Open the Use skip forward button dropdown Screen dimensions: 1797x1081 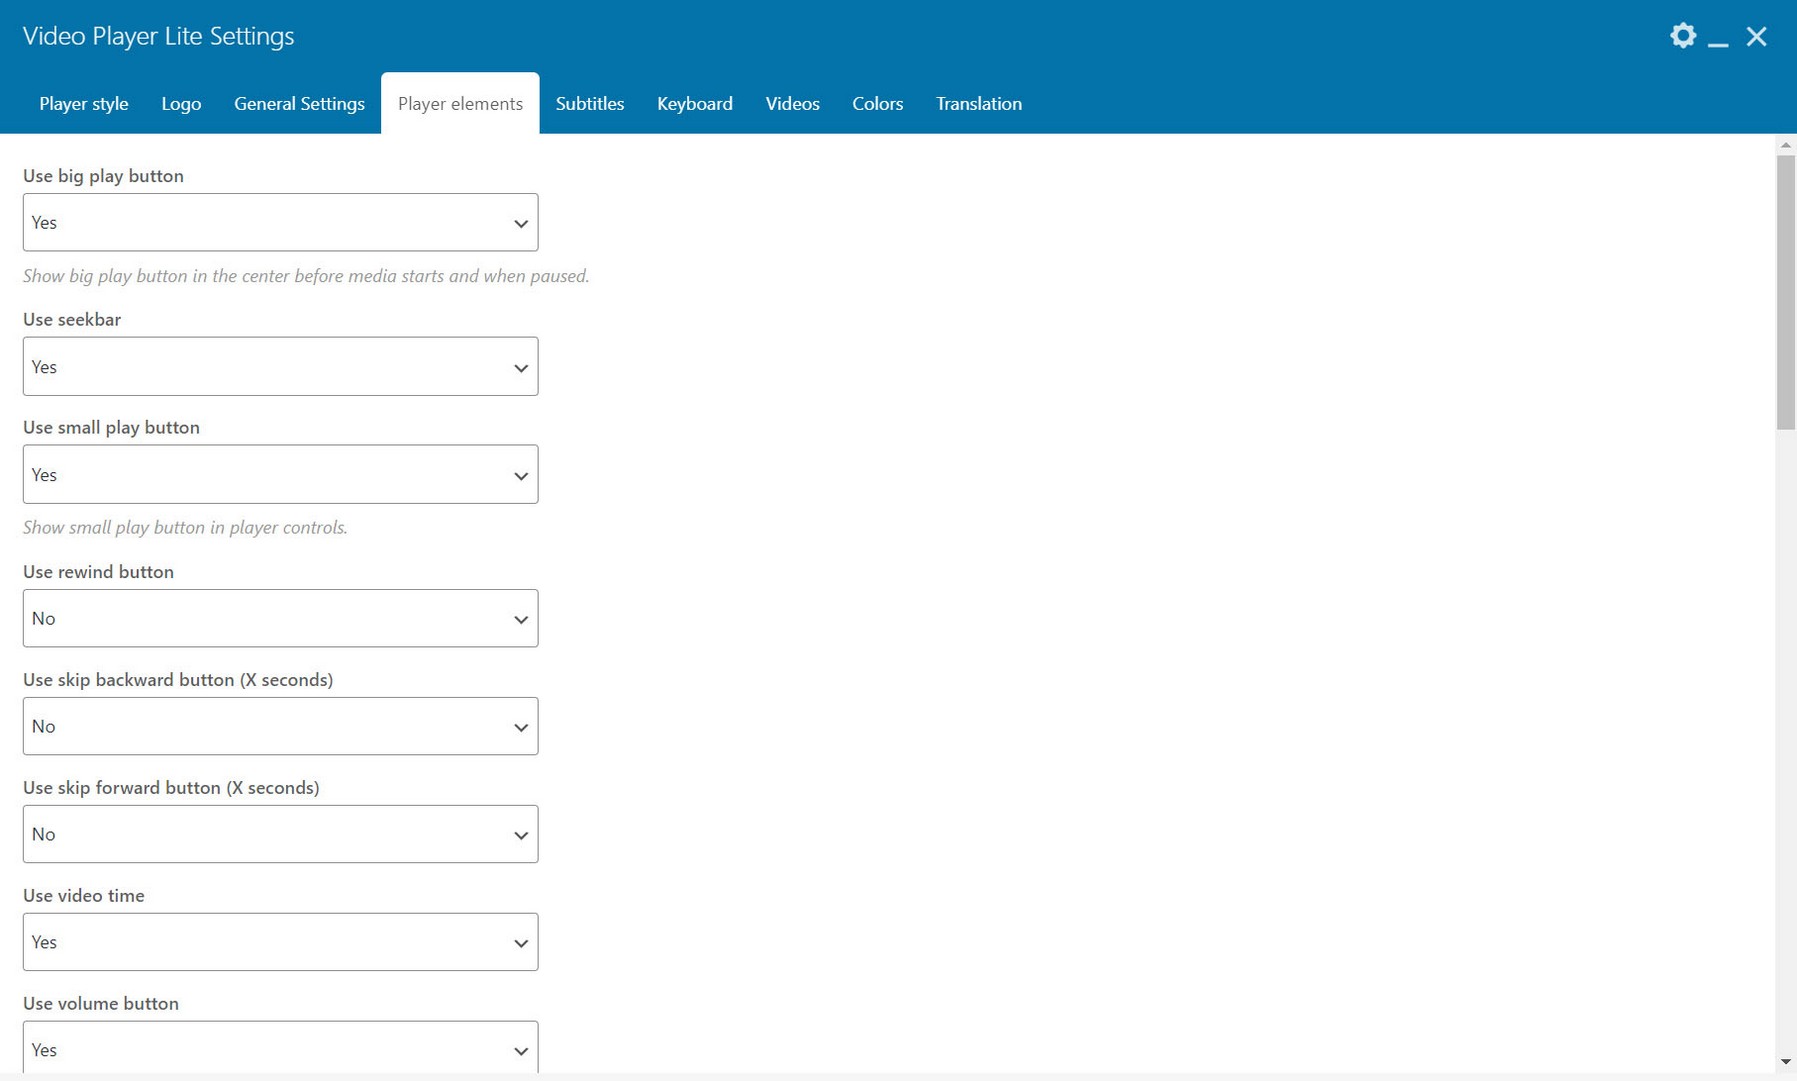pos(280,835)
